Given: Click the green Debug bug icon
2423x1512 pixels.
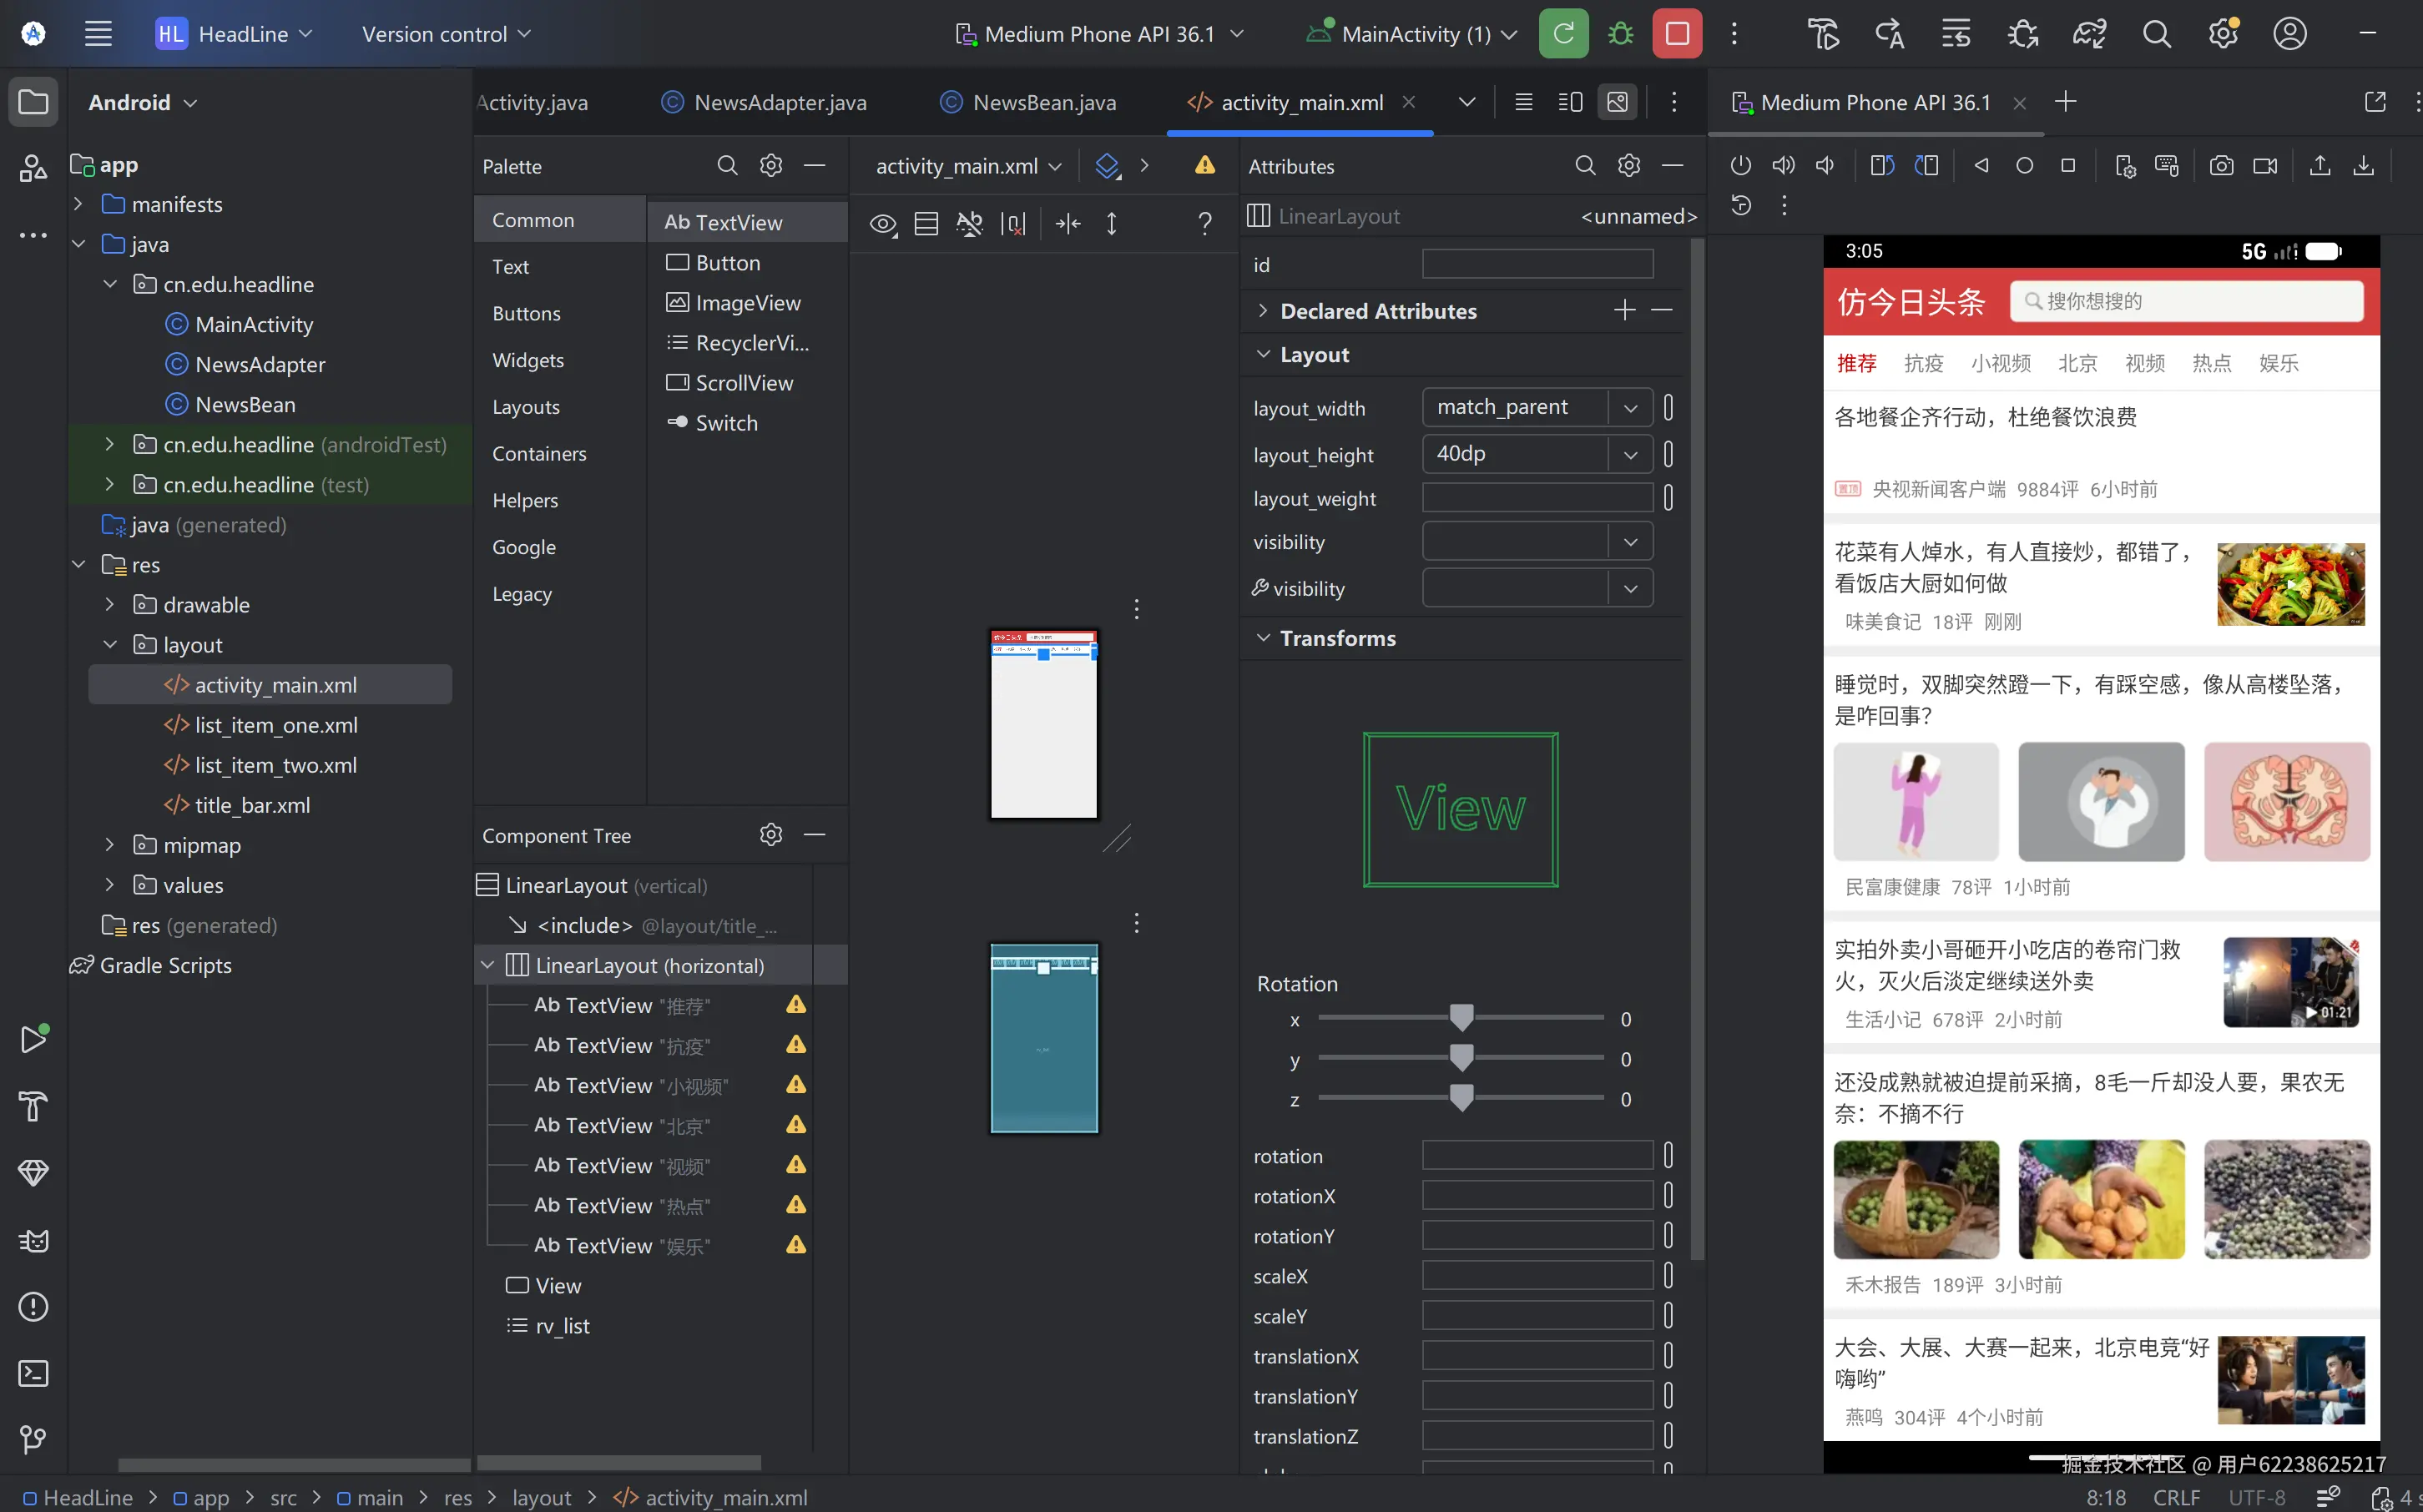Looking at the screenshot, I should [1620, 34].
